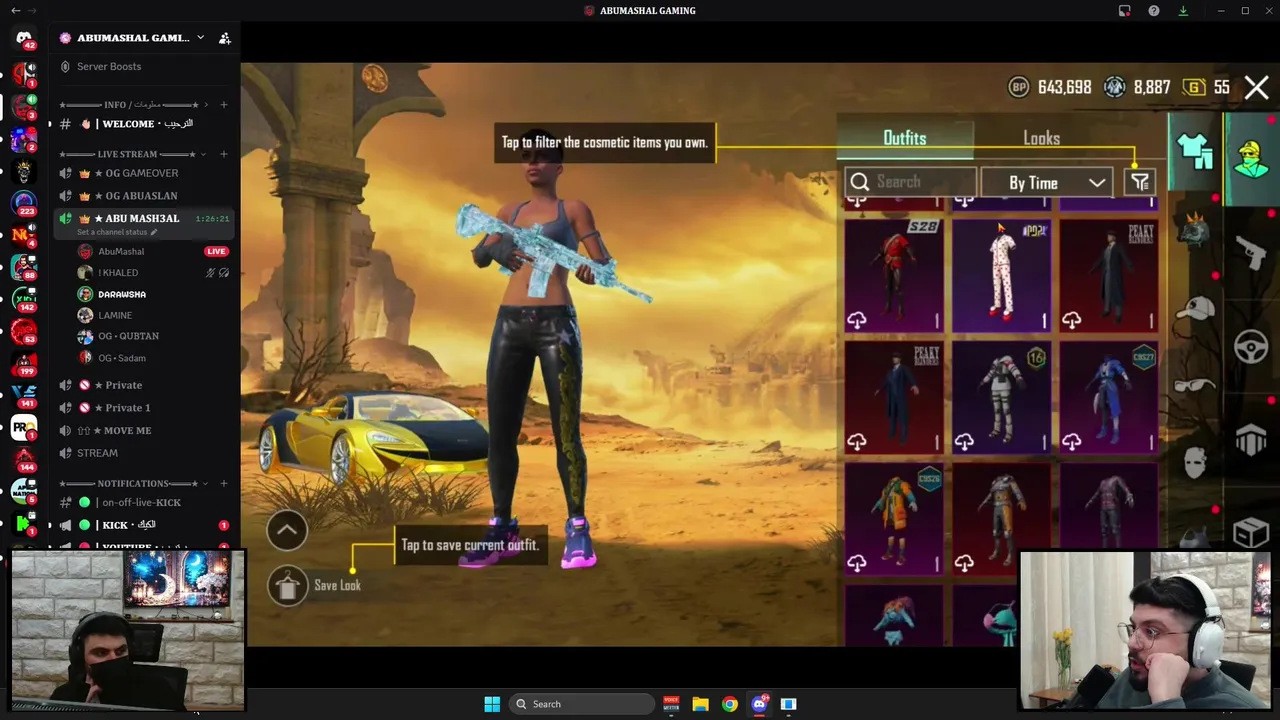This screenshot has width=1280, height=720.
Task: Open File Explorer from taskbar
Action: click(x=701, y=704)
